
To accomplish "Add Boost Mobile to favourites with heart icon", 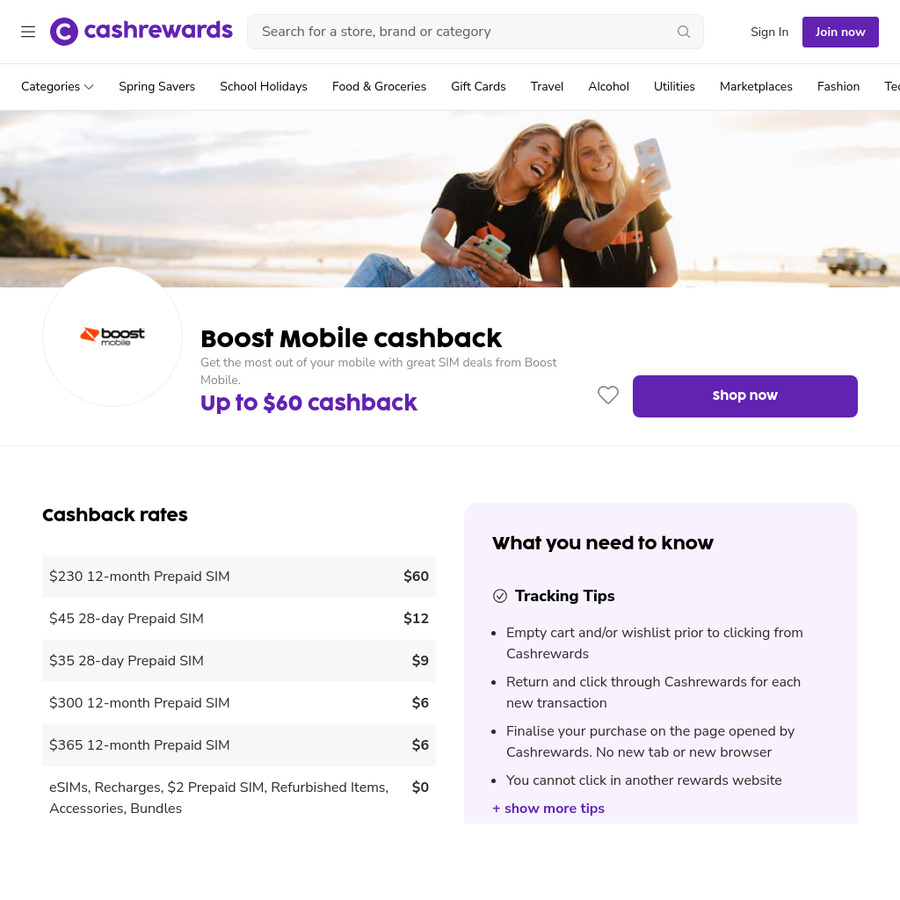I will (x=608, y=395).
